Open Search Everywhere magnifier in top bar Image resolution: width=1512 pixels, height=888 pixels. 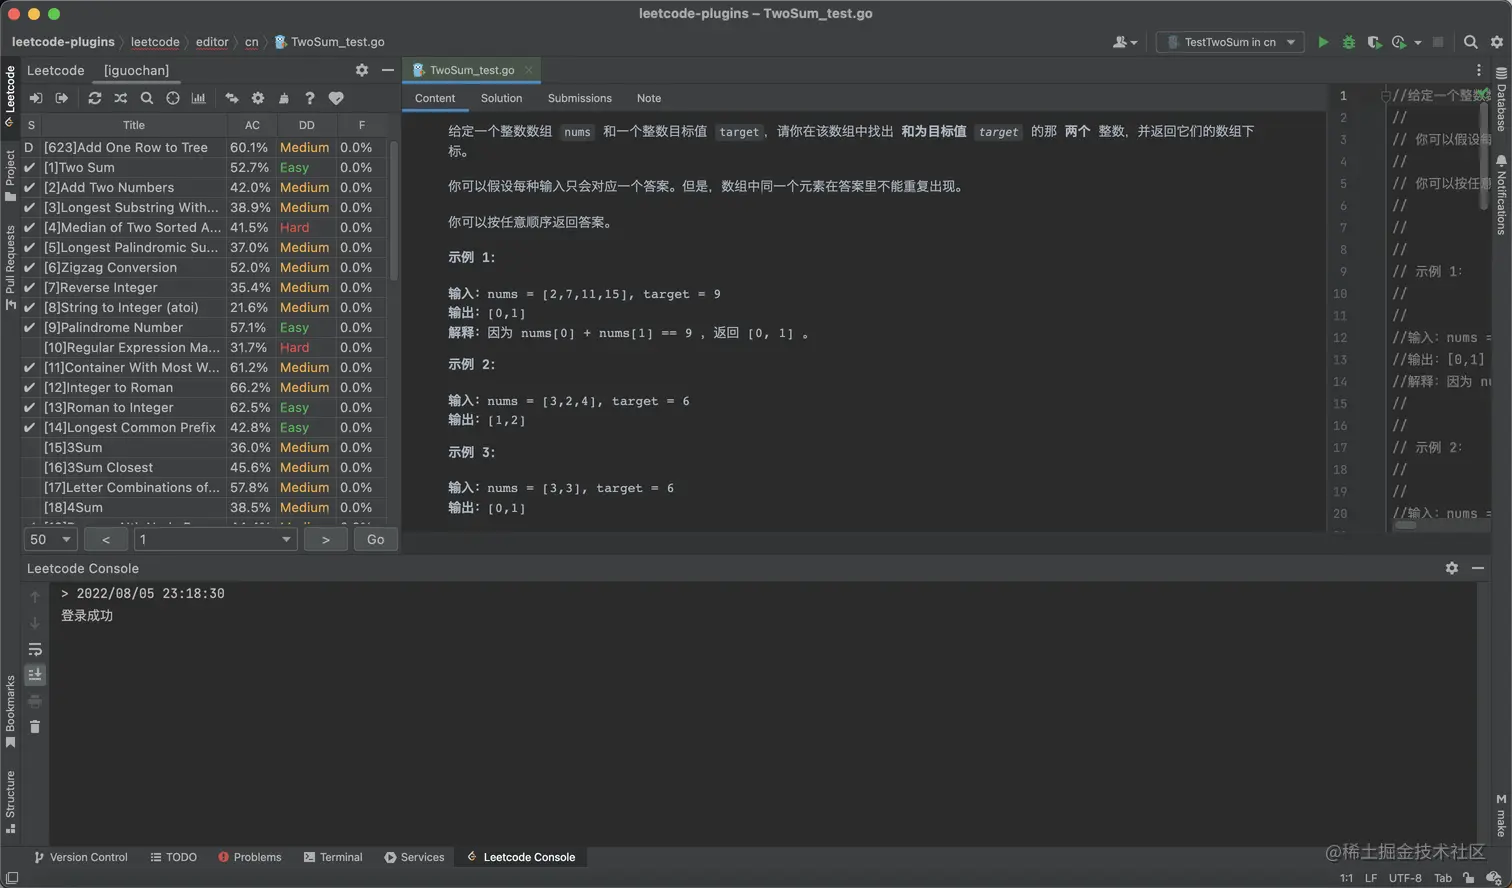coord(1471,42)
